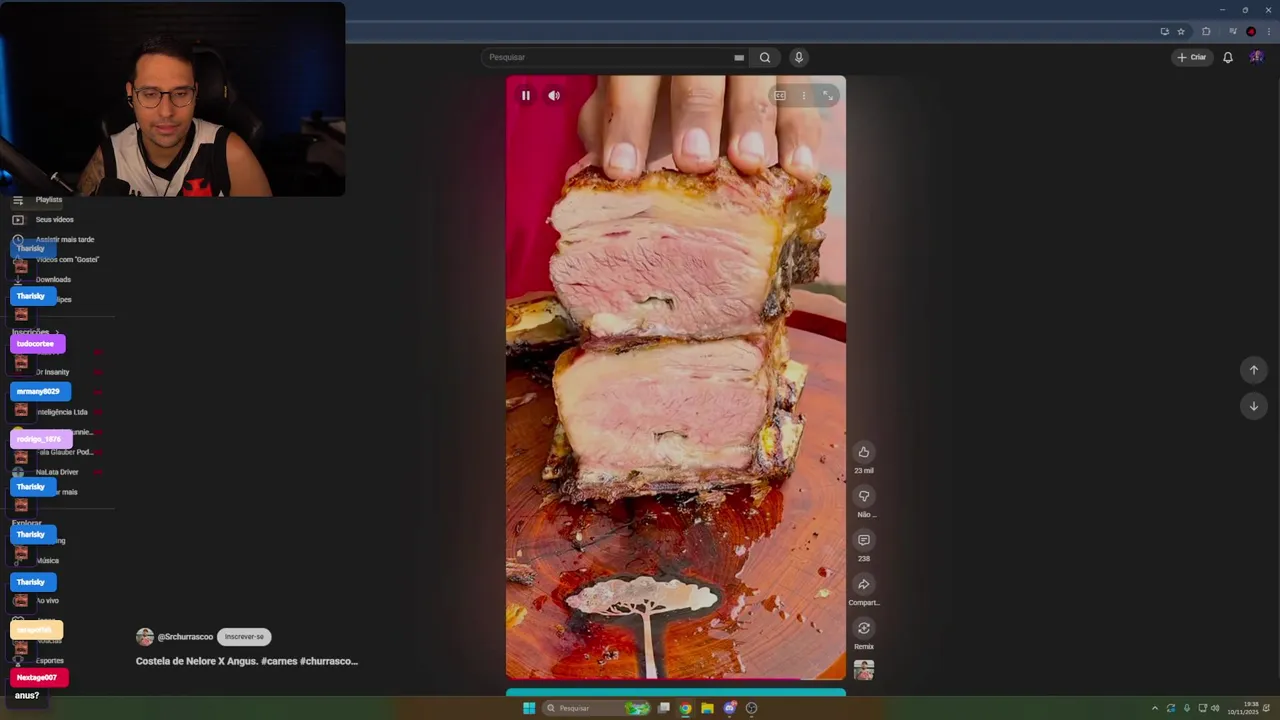This screenshot has height=720, width=1280.
Task: Open the Srchurrascoo channel avatar
Action: [145, 637]
